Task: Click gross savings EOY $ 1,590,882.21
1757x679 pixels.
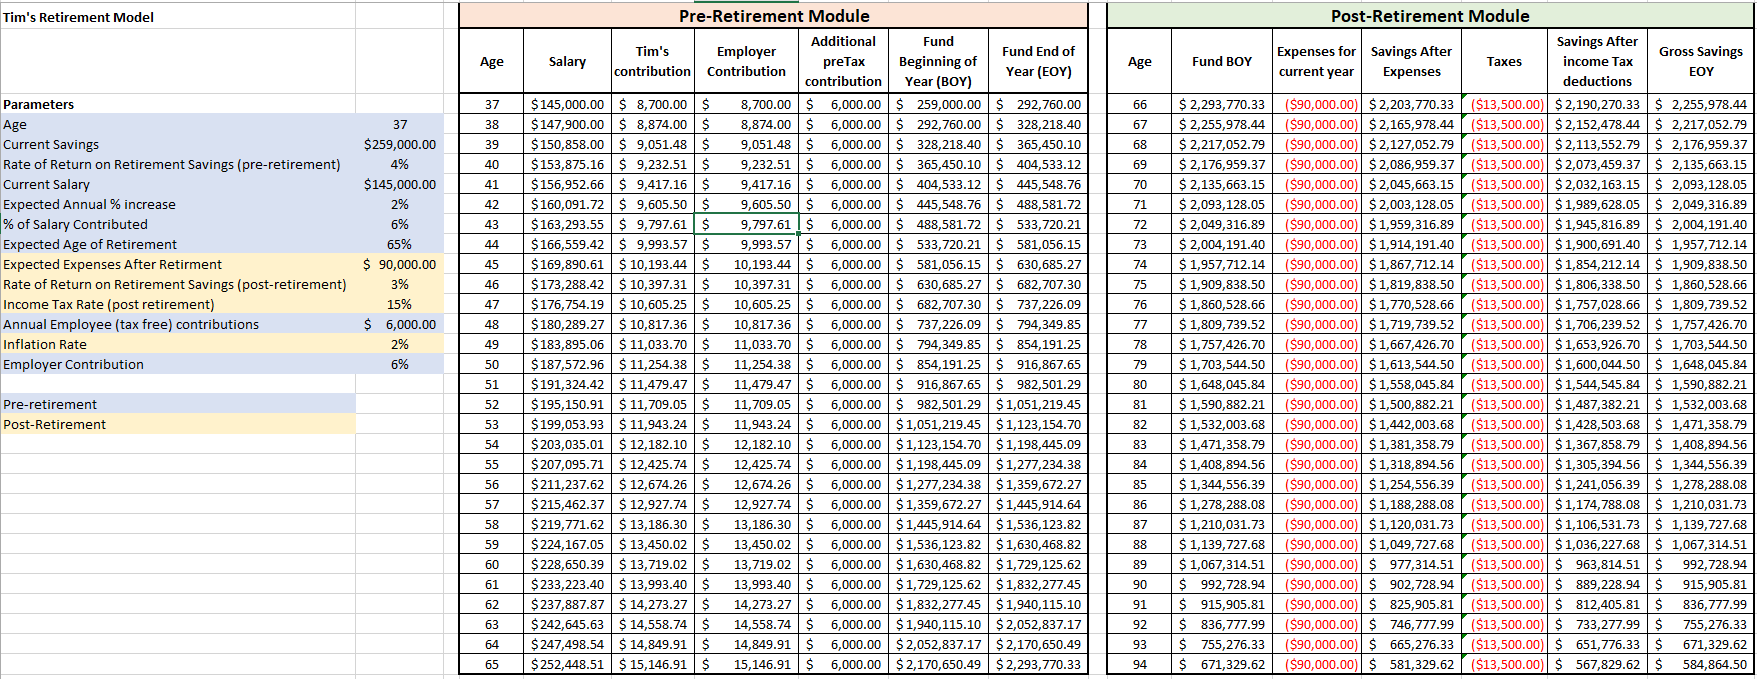Action: click(1700, 384)
